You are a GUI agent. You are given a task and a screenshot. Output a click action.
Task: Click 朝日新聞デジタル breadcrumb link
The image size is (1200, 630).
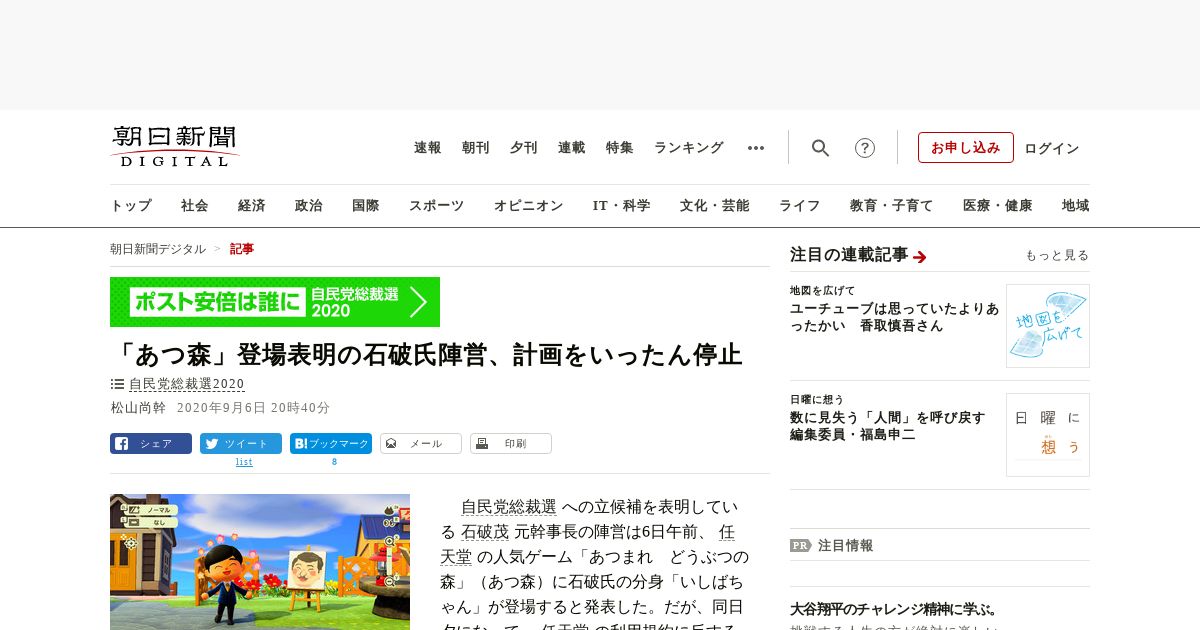158,249
